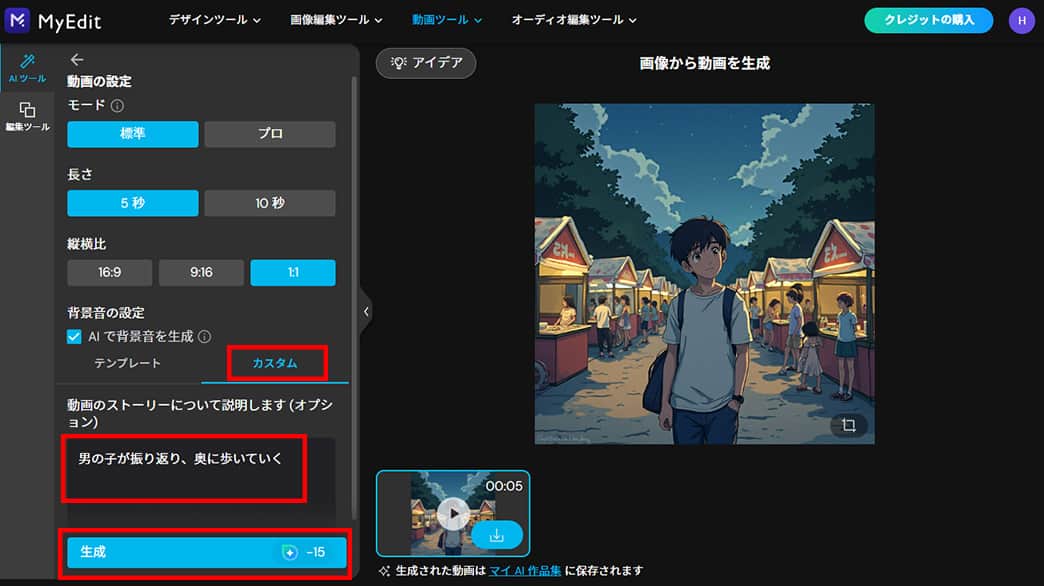Image resolution: width=1044 pixels, height=586 pixels.
Task: Click the 生成 button to generate video
Action: point(205,551)
